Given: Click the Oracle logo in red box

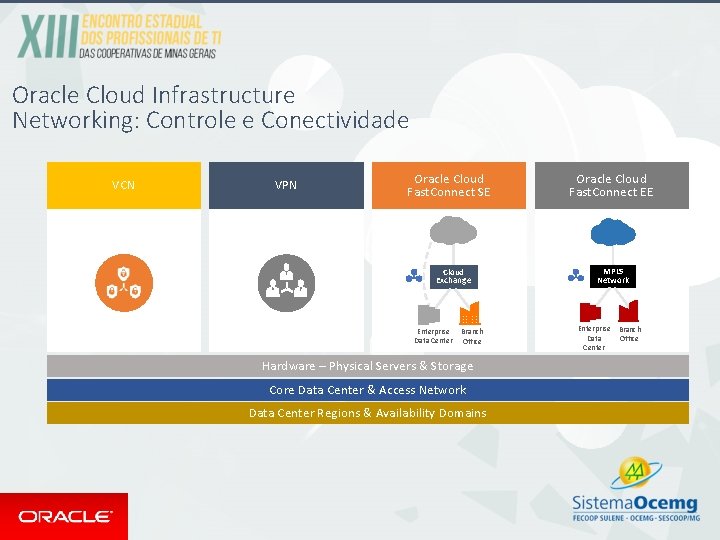Looking at the screenshot, I should [x=64, y=517].
